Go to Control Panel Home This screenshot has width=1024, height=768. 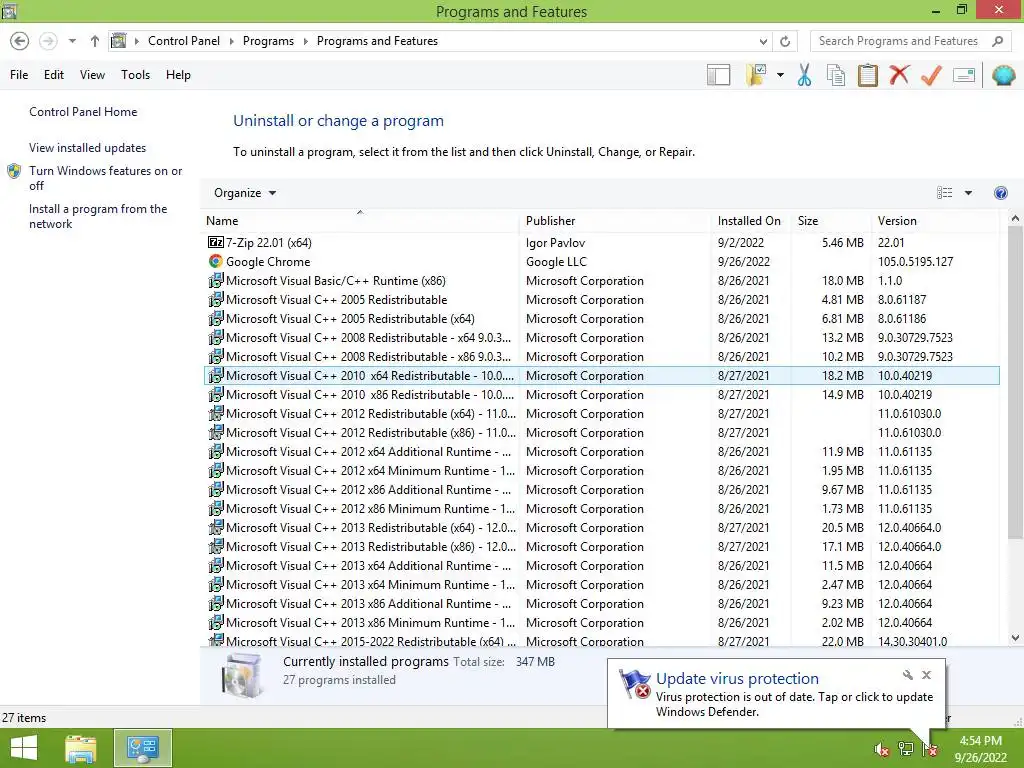pyautogui.click(x=83, y=112)
